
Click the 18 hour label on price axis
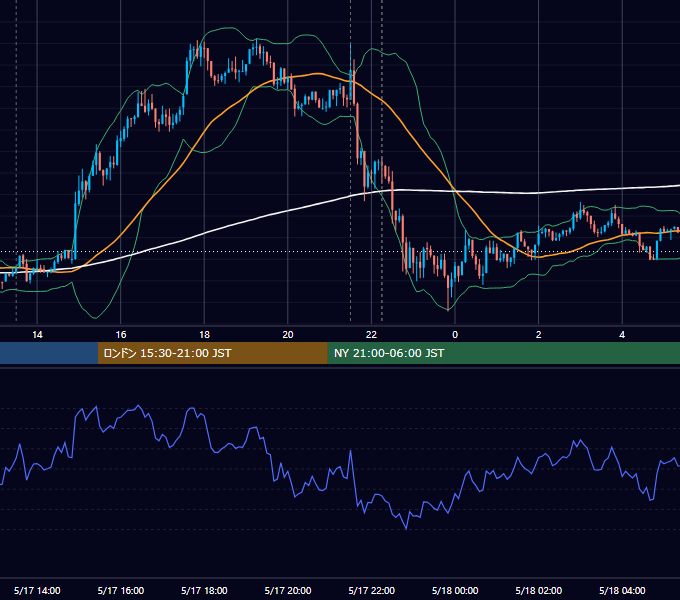(x=204, y=335)
